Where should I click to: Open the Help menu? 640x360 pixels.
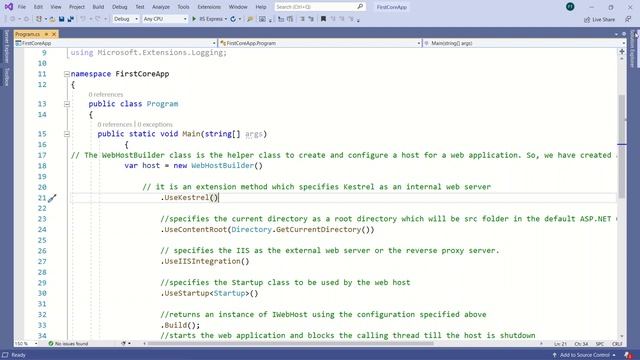pos(261,7)
